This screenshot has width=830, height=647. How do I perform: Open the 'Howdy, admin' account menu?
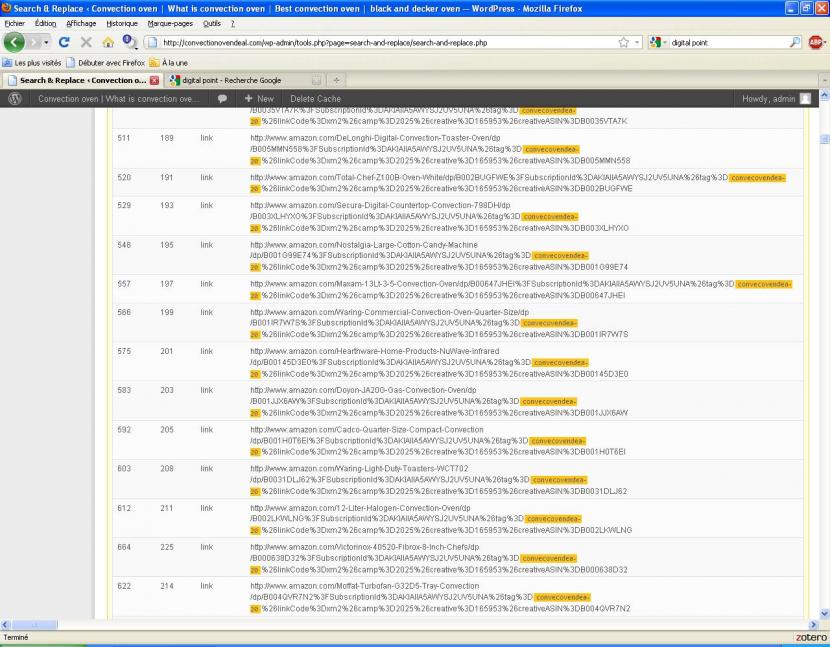tap(775, 98)
